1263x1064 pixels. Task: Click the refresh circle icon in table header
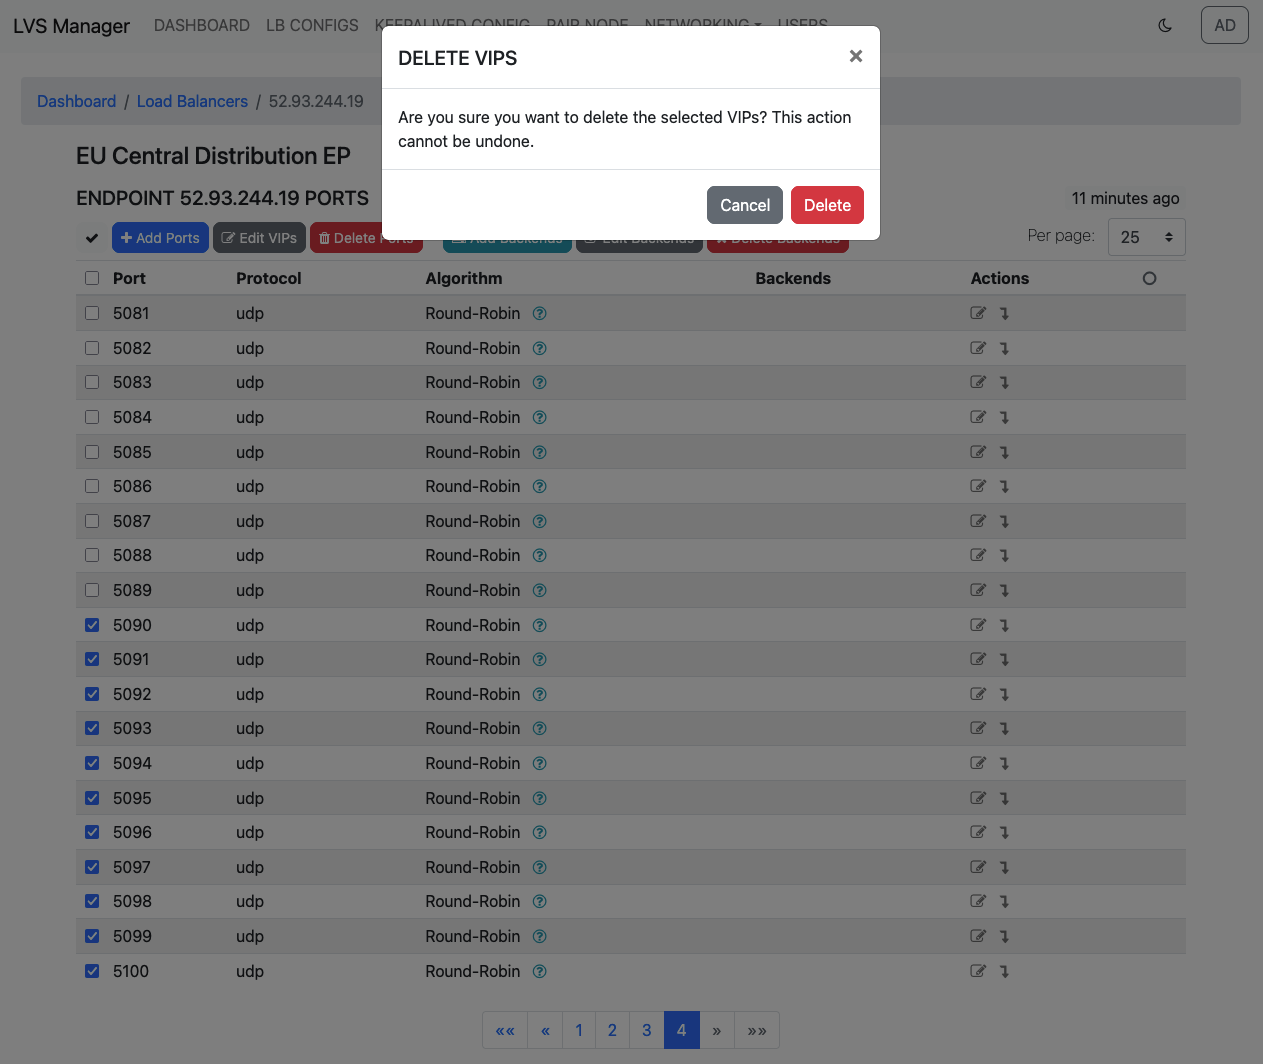(1149, 278)
